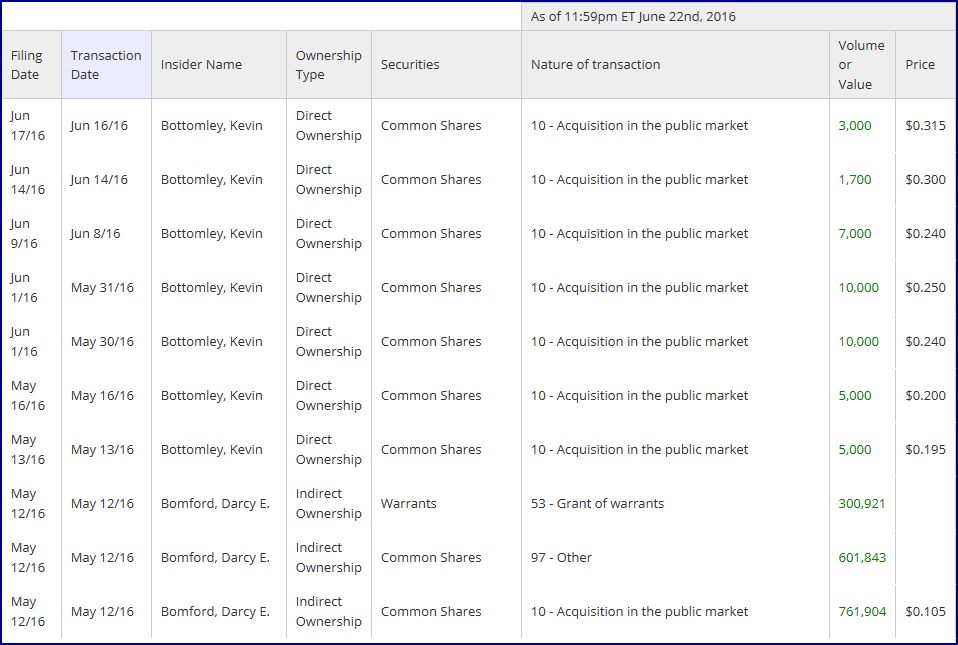Image resolution: width=958 pixels, height=645 pixels.
Task: Select the Jun 16/16 transaction date
Action: pyautogui.click(x=99, y=126)
